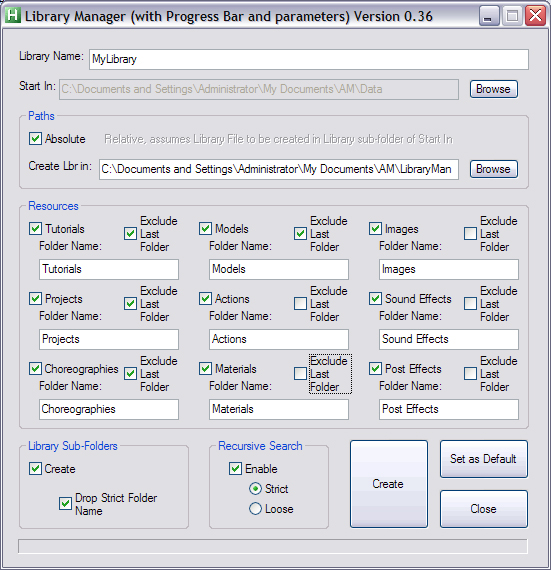Click the large Create button
Image resolution: width=551 pixels, height=570 pixels.
[x=389, y=484]
